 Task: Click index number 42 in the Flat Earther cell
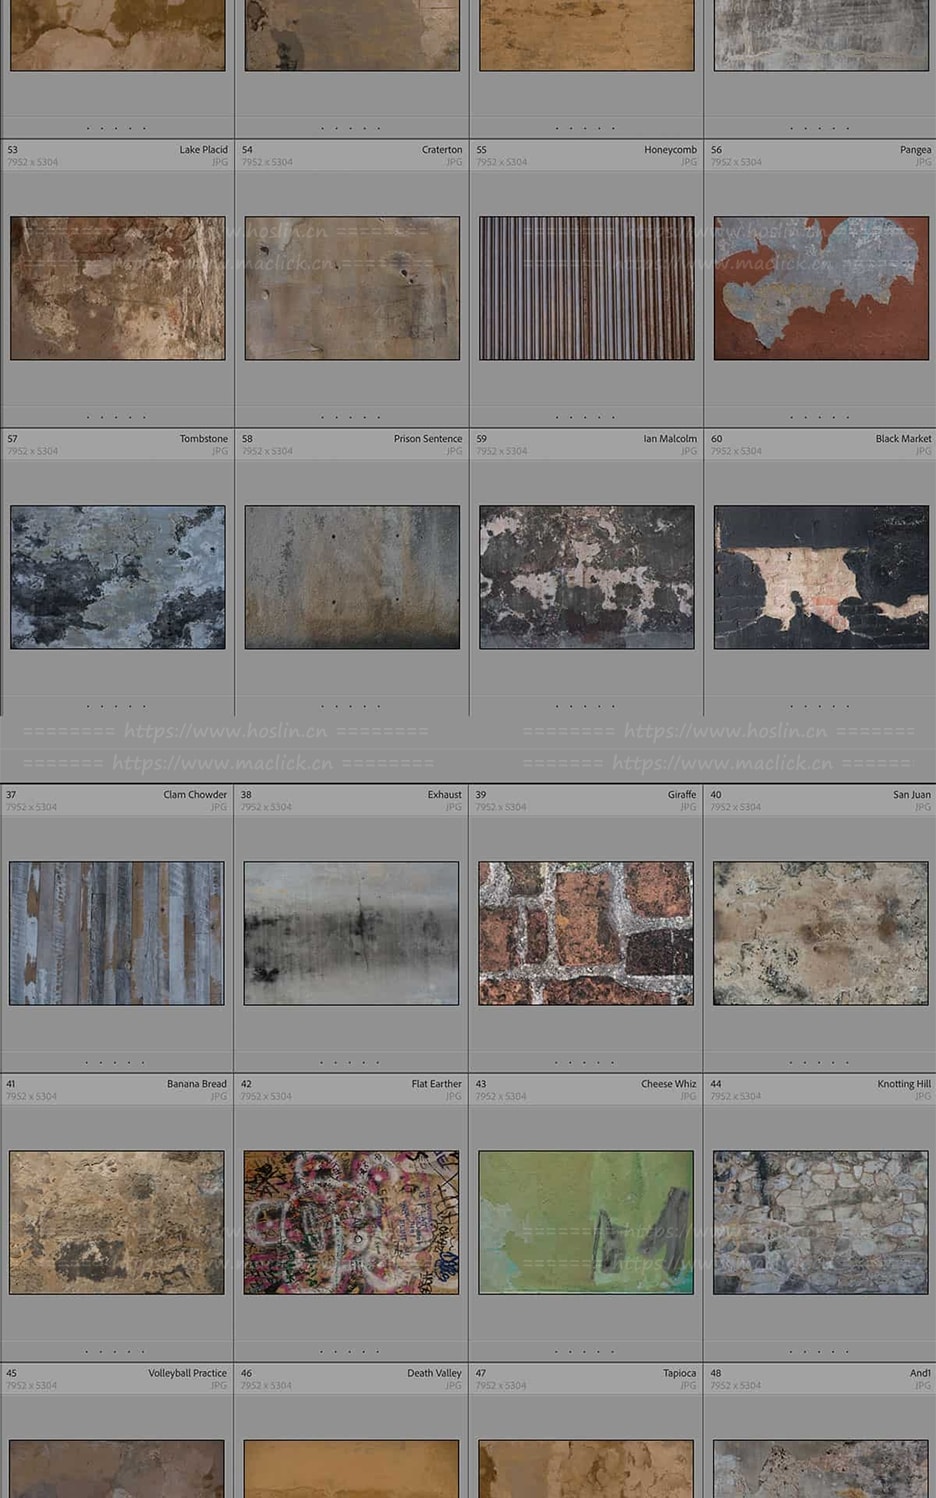pyautogui.click(x=246, y=1084)
